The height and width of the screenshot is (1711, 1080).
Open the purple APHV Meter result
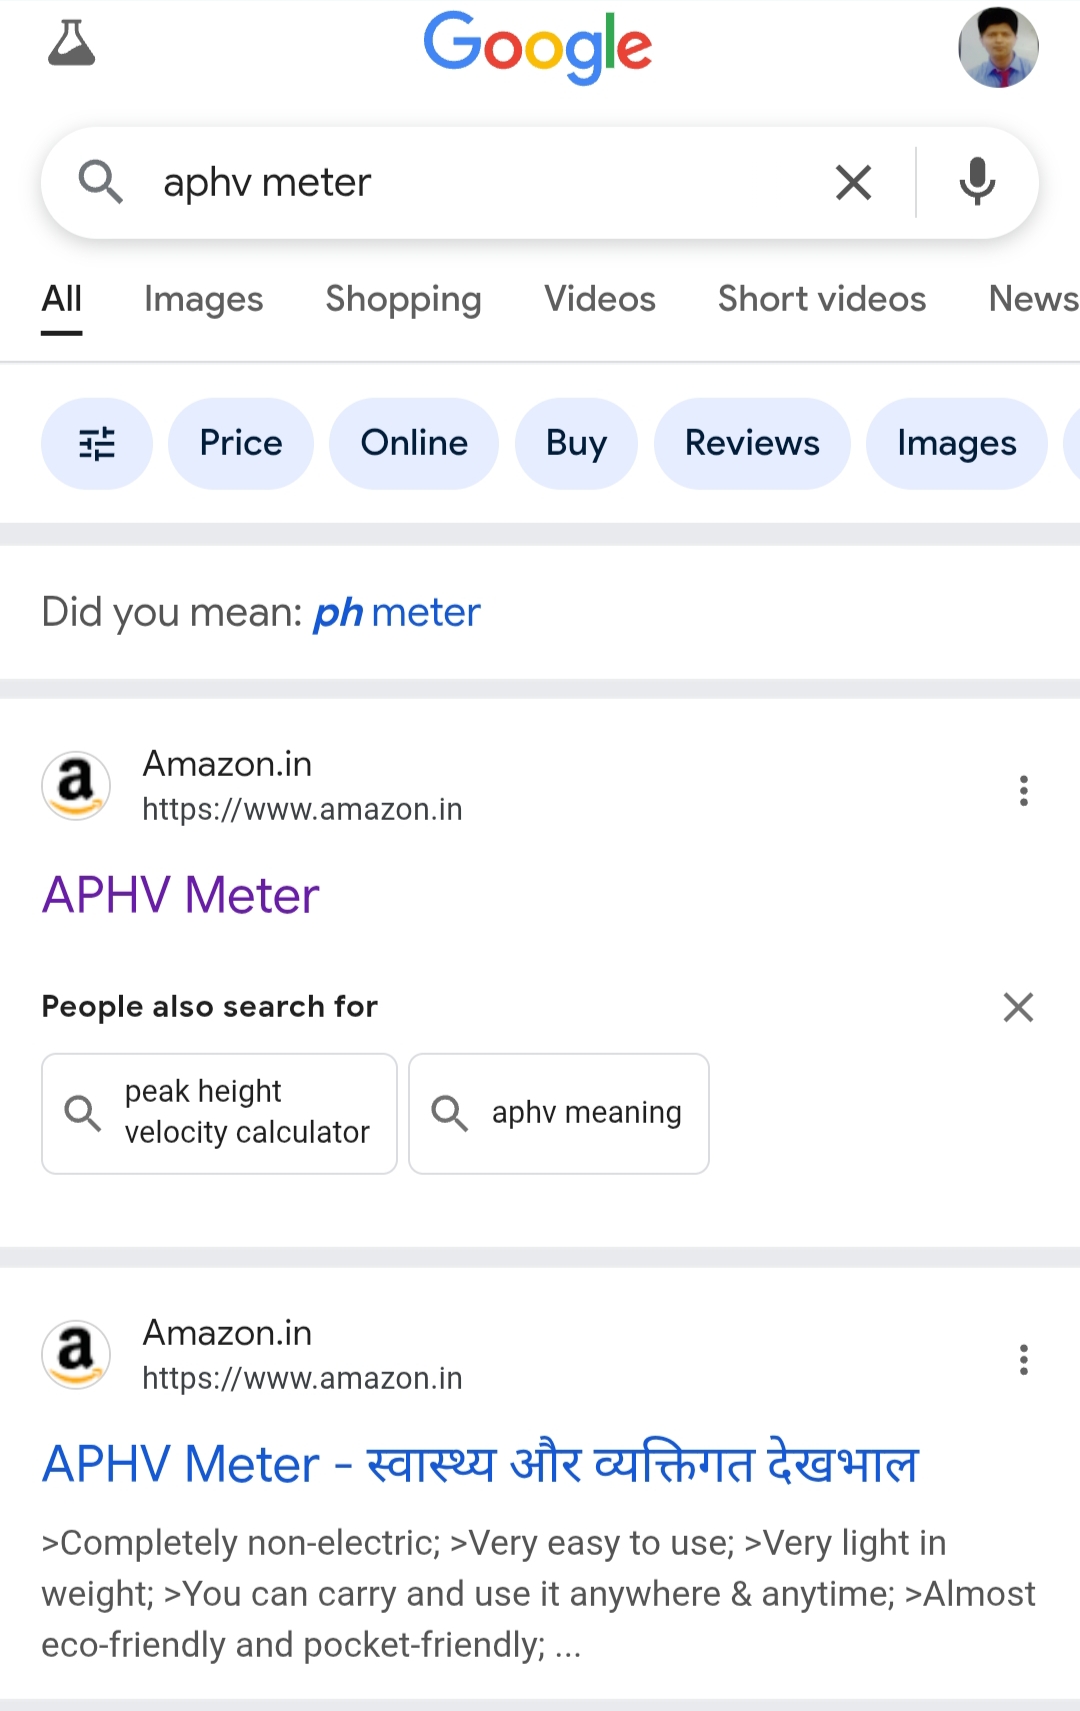click(181, 895)
